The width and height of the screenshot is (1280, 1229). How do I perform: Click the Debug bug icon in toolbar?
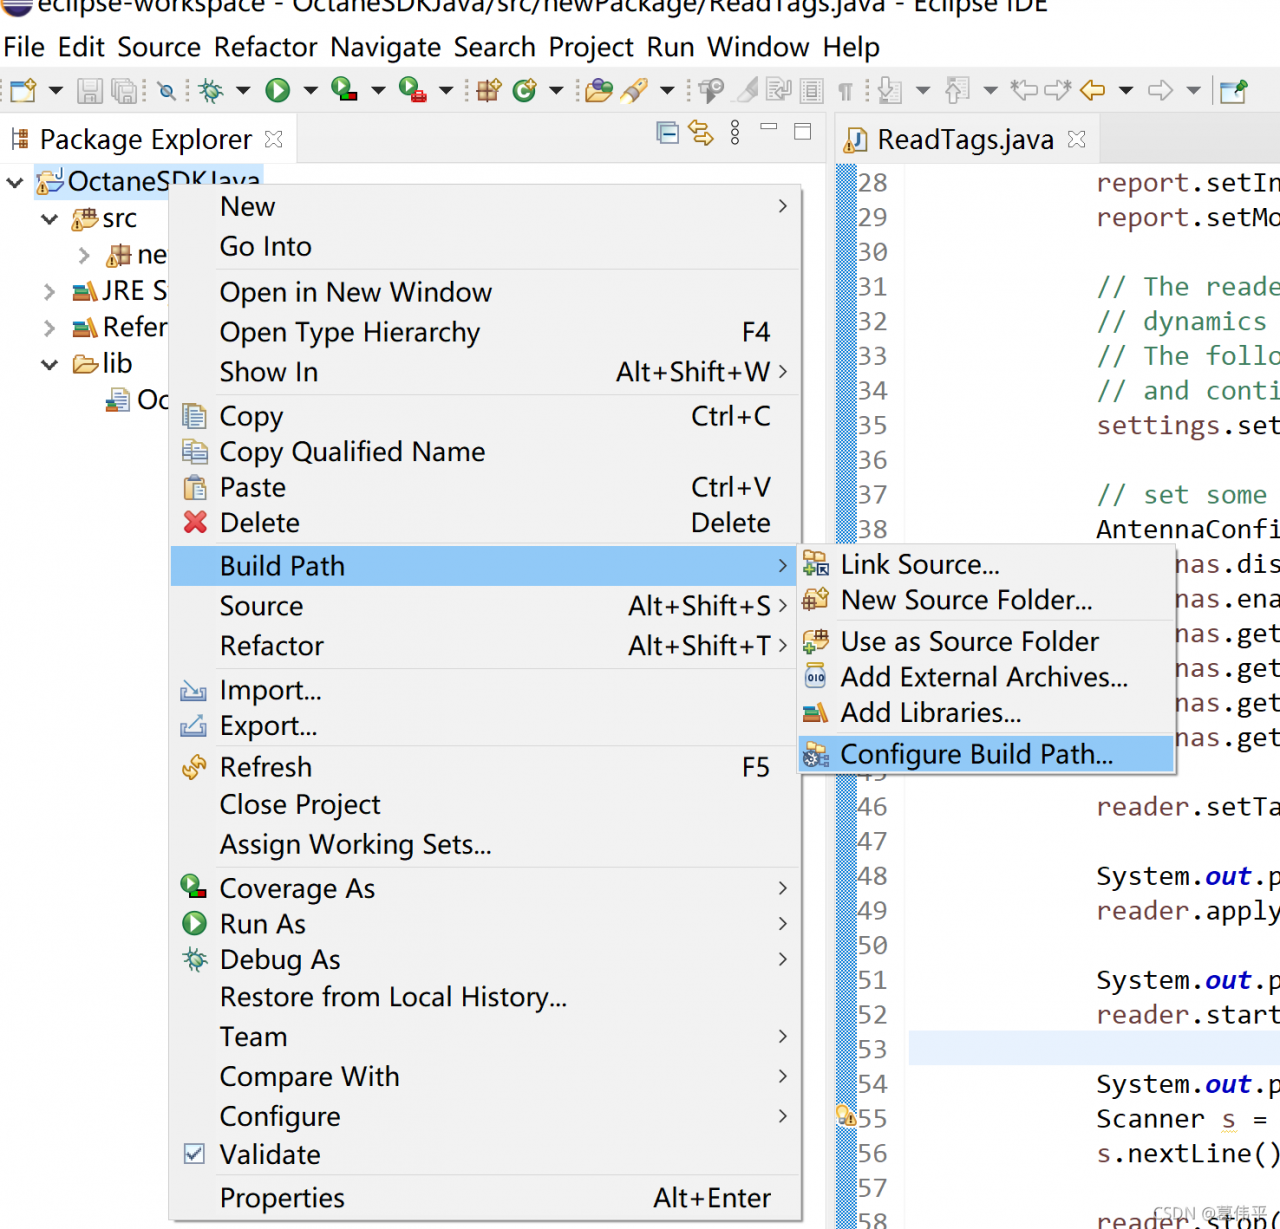tap(211, 91)
